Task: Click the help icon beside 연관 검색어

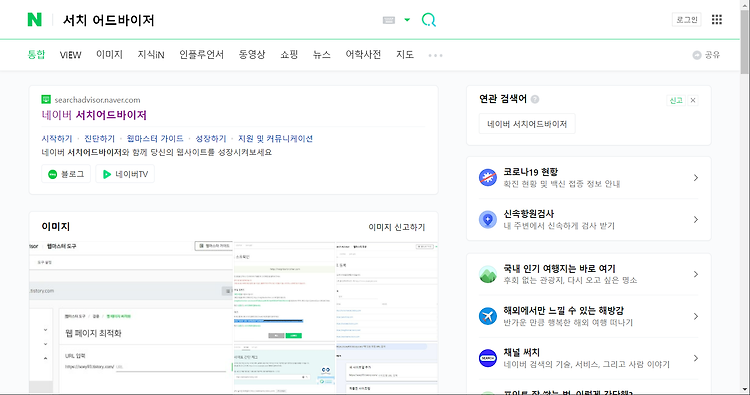Action: [x=535, y=99]
